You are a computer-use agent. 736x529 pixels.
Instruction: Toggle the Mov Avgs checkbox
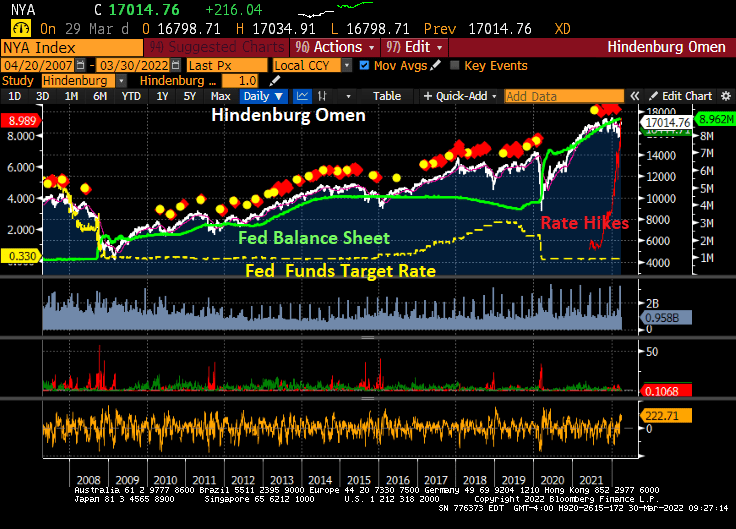pos(364,65)
